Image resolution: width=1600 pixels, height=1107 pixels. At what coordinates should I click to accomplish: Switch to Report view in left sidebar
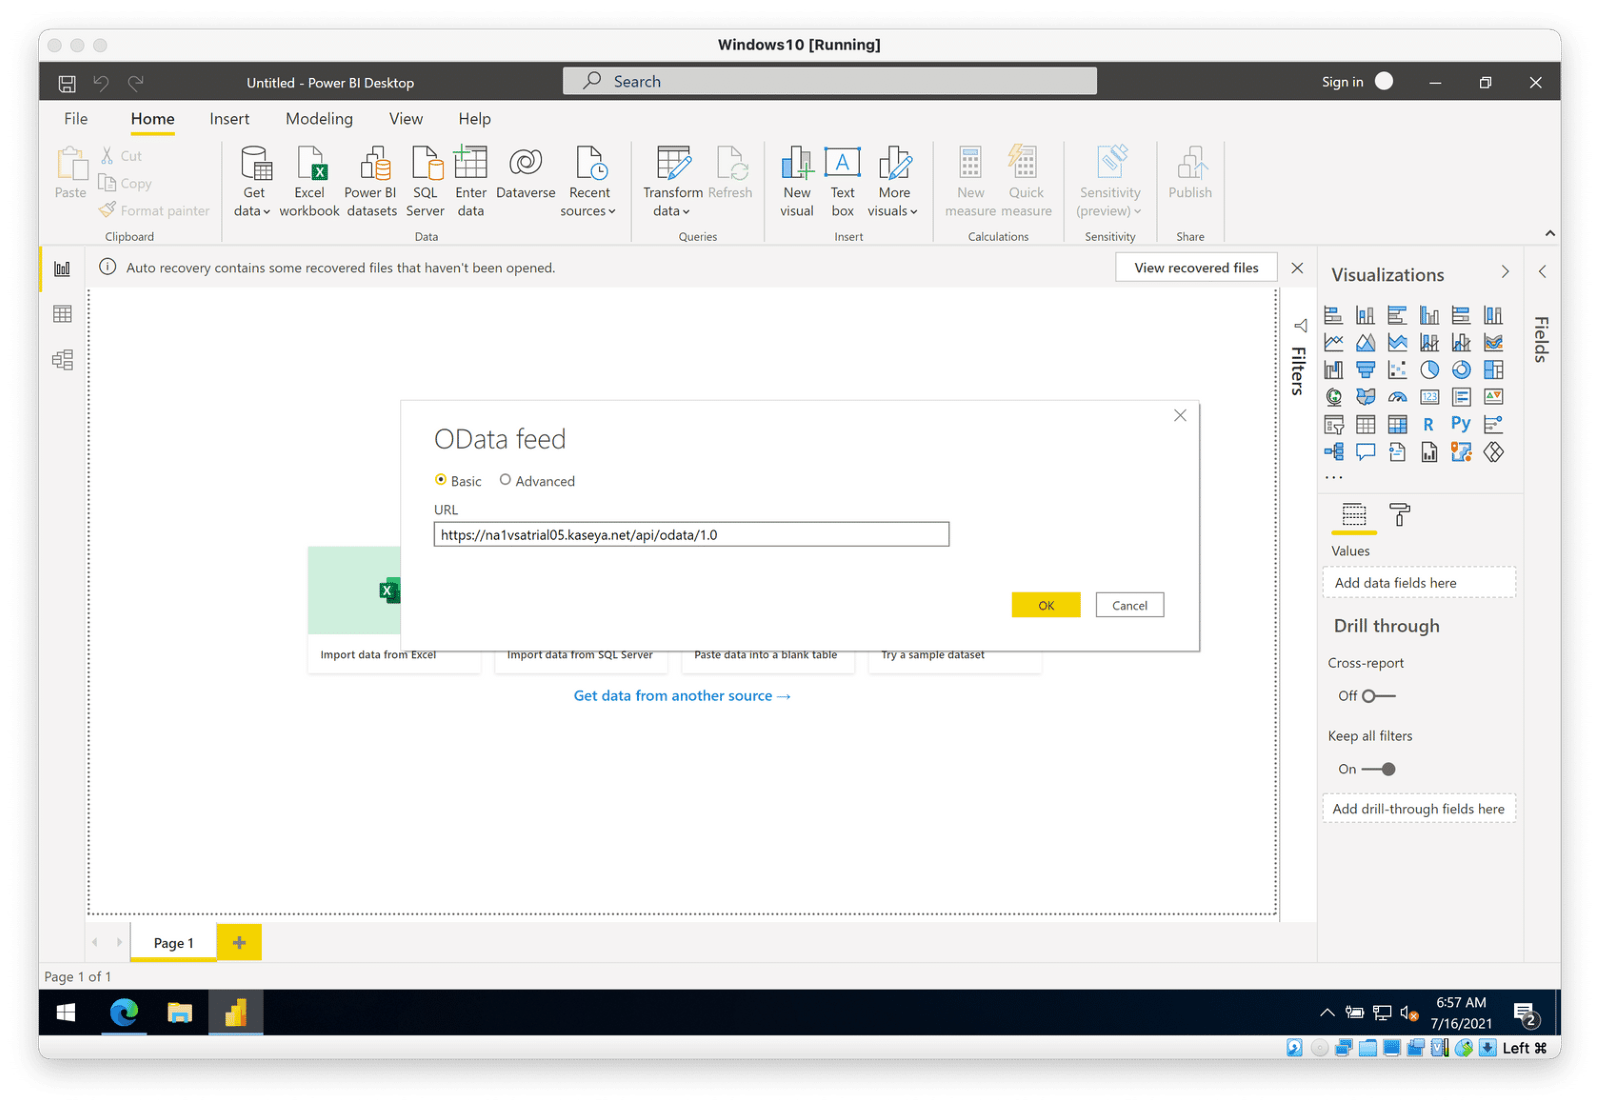click(62, 269)
